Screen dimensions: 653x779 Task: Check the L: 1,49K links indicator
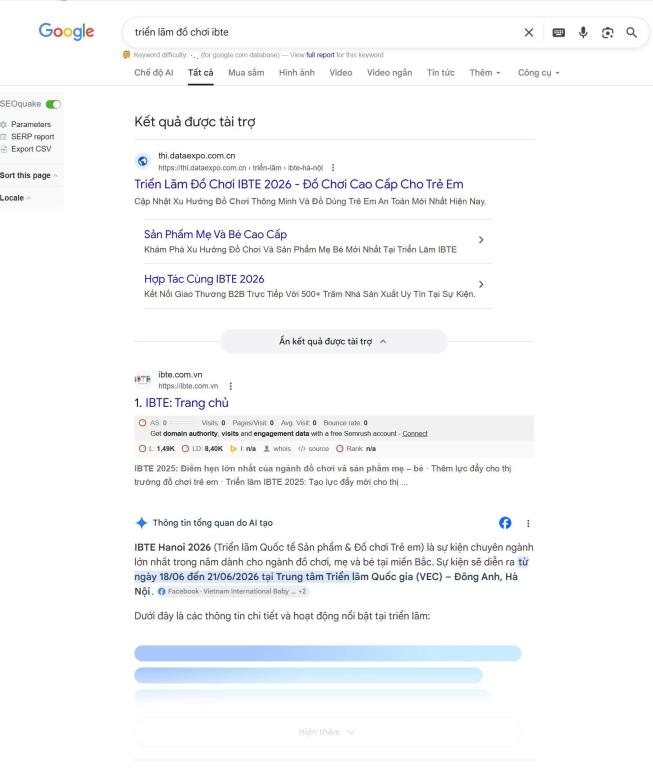157,449
